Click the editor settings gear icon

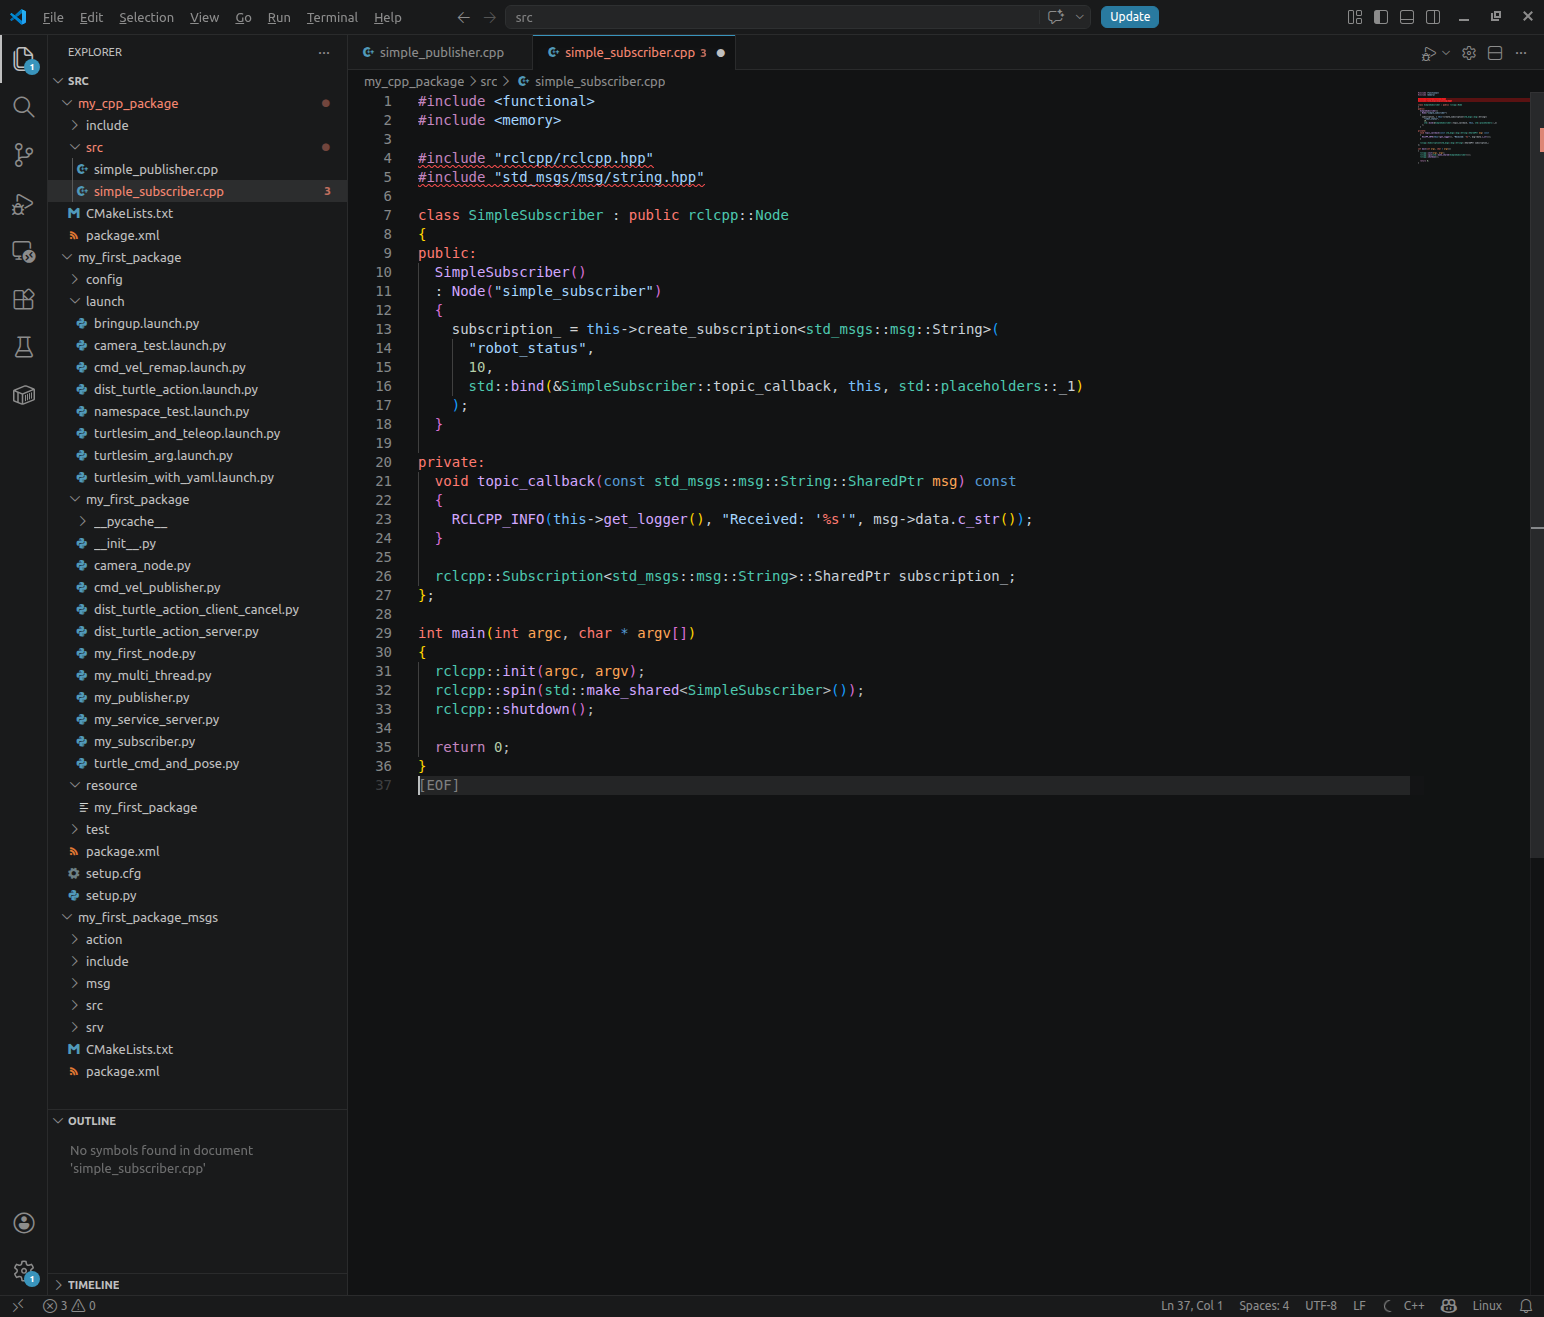pyautogui.click(x=1469, y=53)
